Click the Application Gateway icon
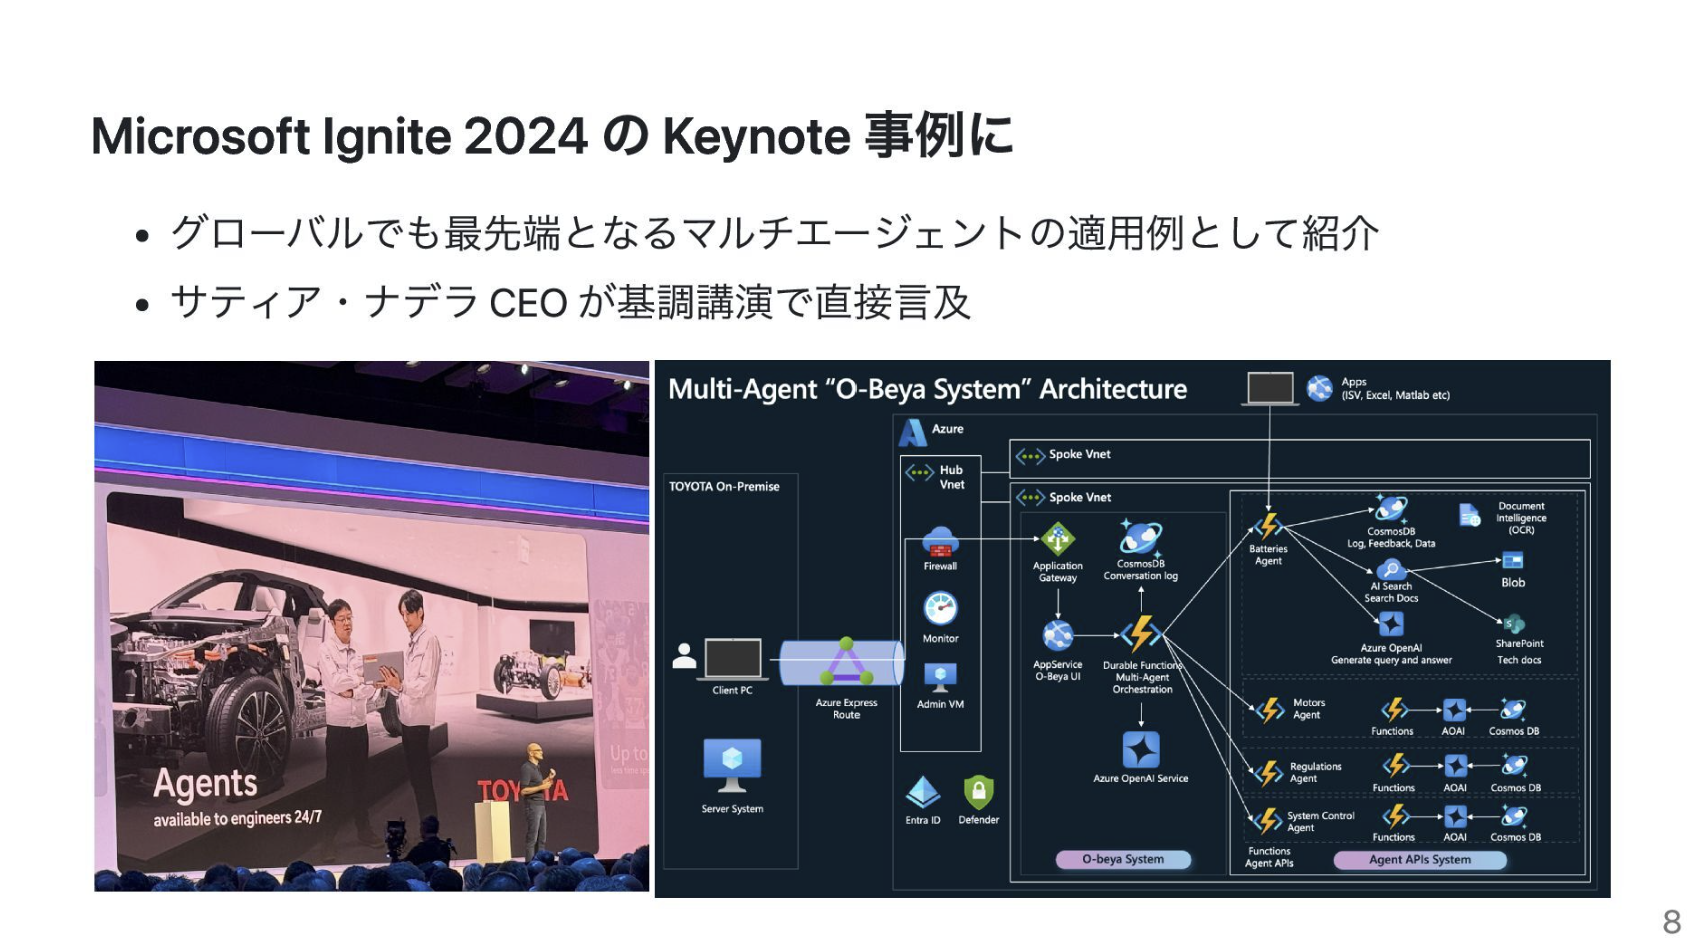 click(1057, 539)
